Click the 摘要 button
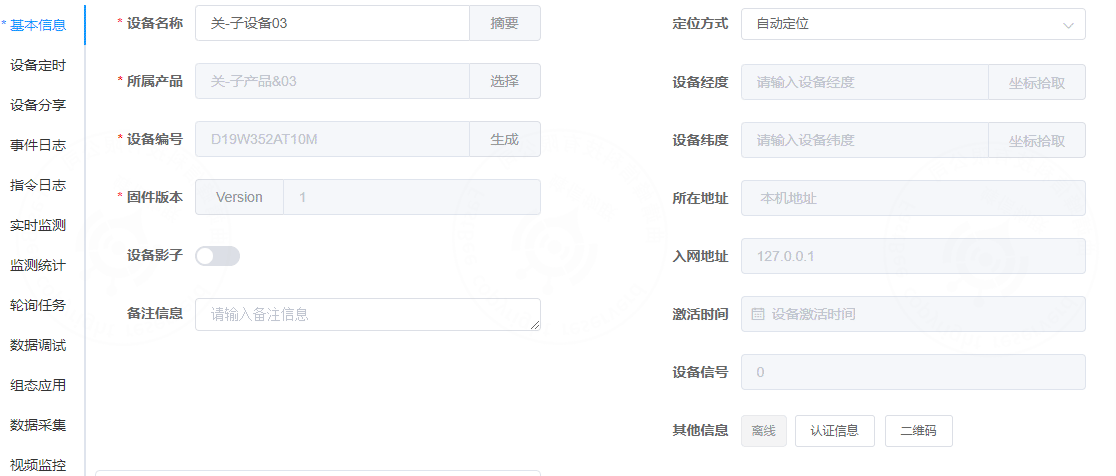 (x=505, y=23)
